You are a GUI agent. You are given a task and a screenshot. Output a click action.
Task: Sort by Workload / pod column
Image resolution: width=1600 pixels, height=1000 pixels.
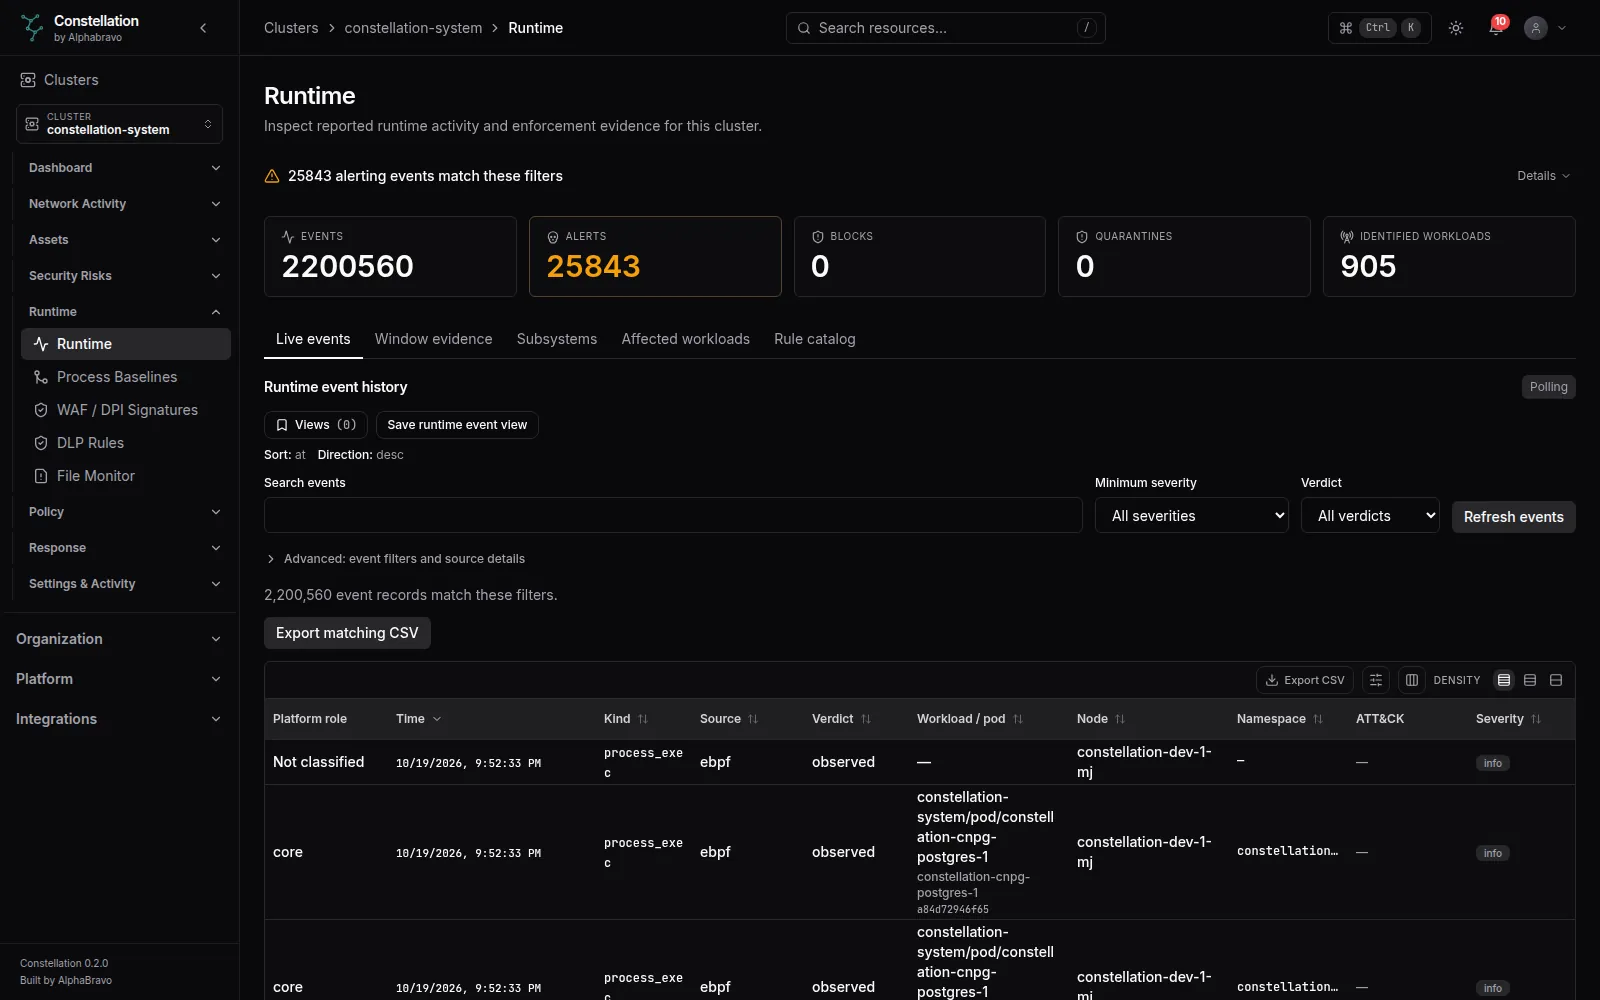(x=970, y=719)
